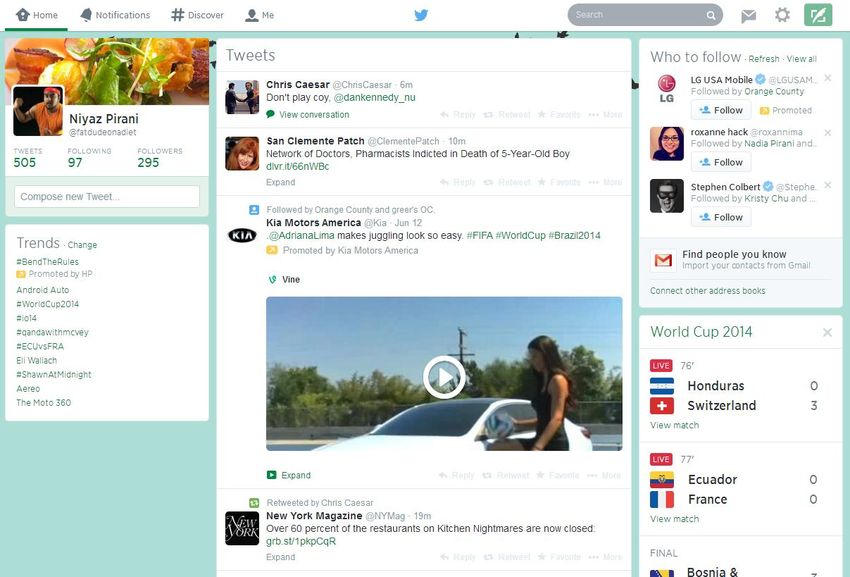The image size is (850, 577).
Task: Open the dlvr.it/66nWBc link
Action: (x=298, y=166)
